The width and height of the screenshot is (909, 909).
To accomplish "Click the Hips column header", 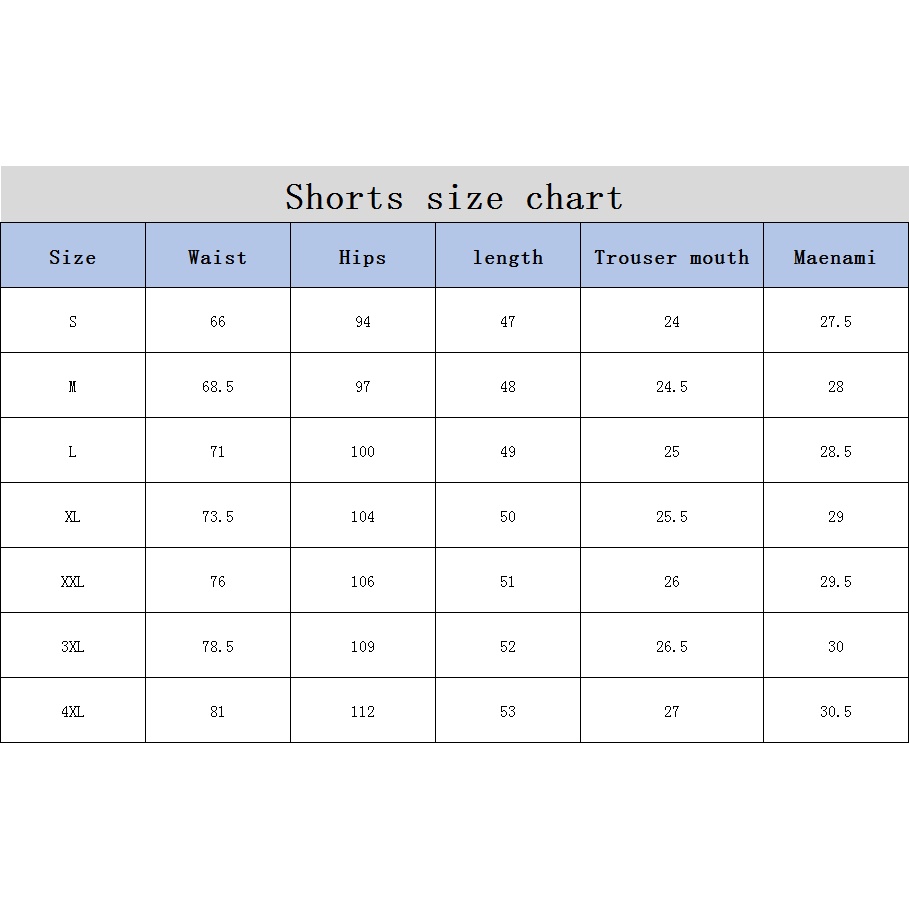I will click(362, 257).
